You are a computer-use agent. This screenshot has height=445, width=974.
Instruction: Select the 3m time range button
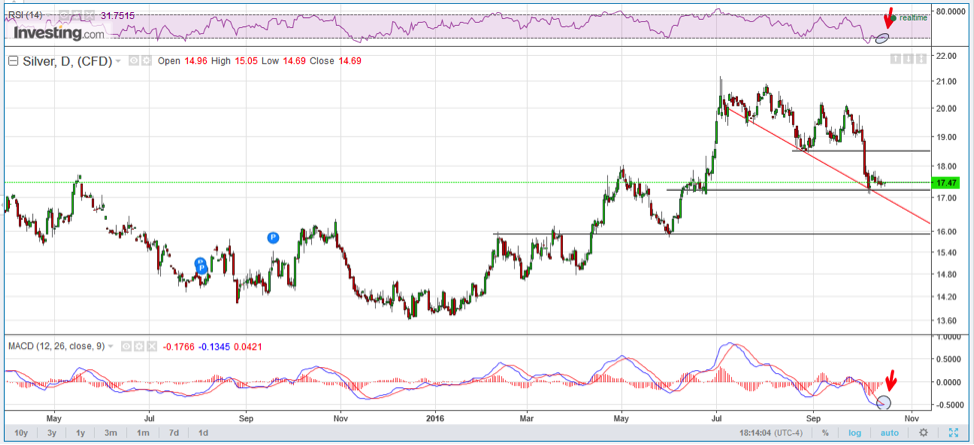coord(112,433)
